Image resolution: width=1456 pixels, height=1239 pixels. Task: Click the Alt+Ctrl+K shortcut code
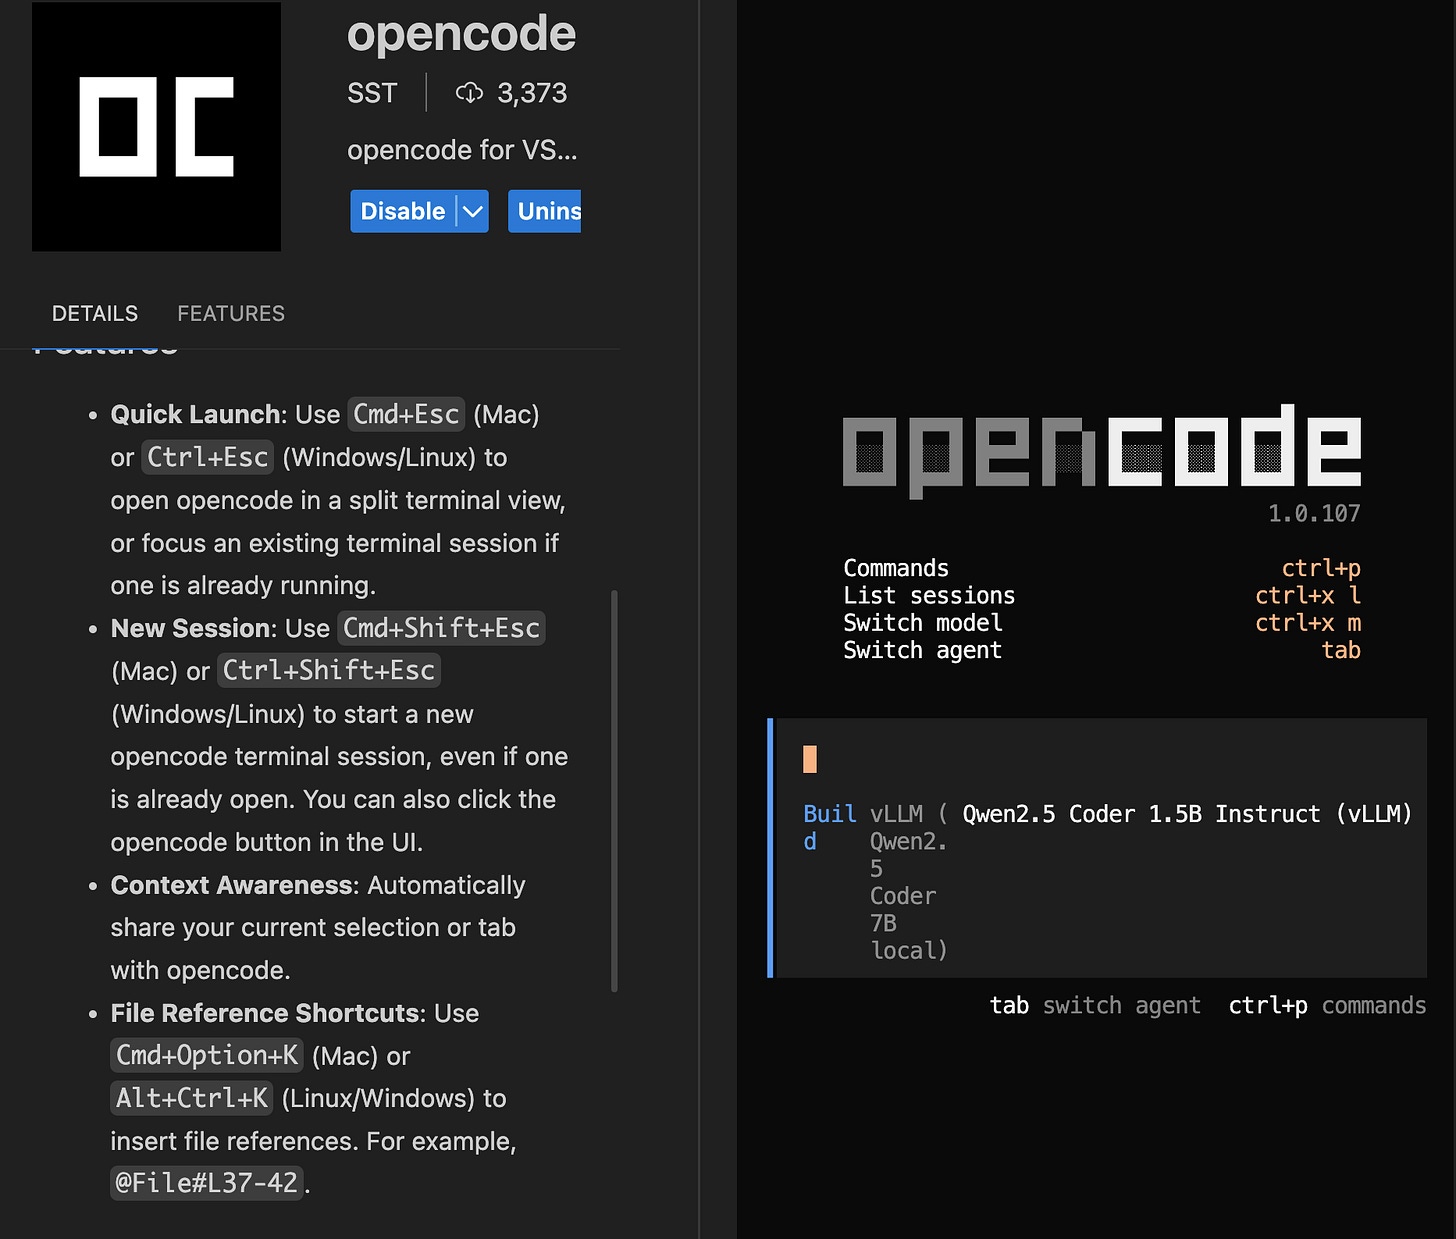click(x=192, y=1098)
